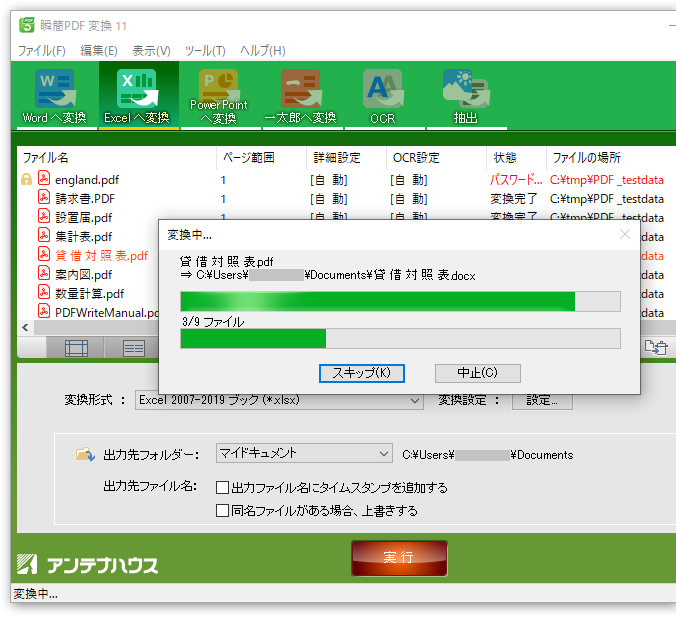Select the 一太郎へ変換 tool icon
The image size is (676, 617).
[300, 88]
